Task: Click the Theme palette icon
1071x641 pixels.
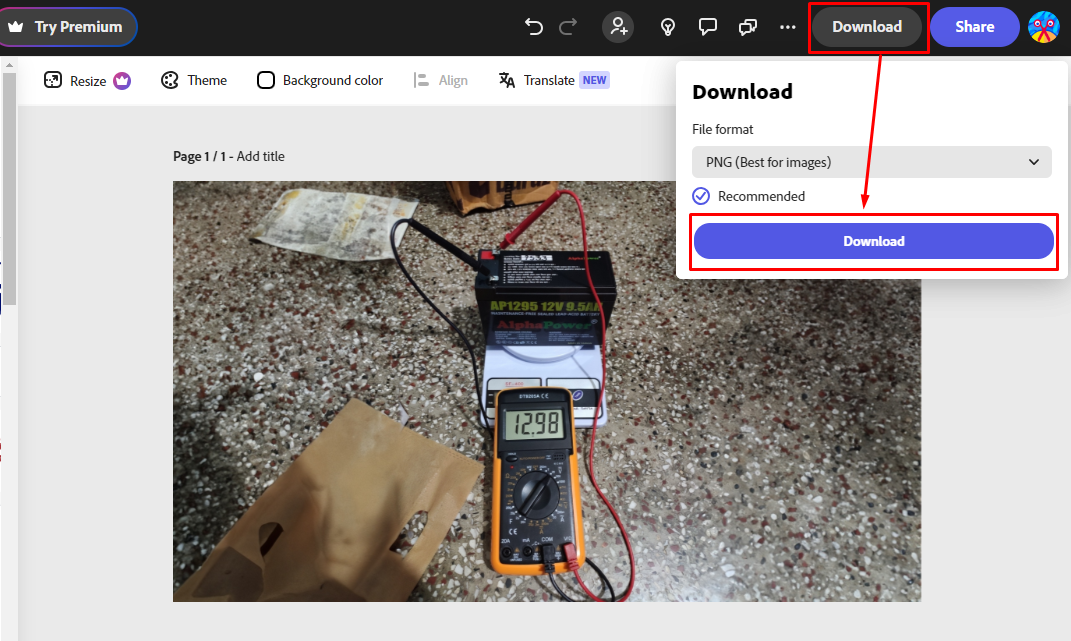Action: coord(169,80)
